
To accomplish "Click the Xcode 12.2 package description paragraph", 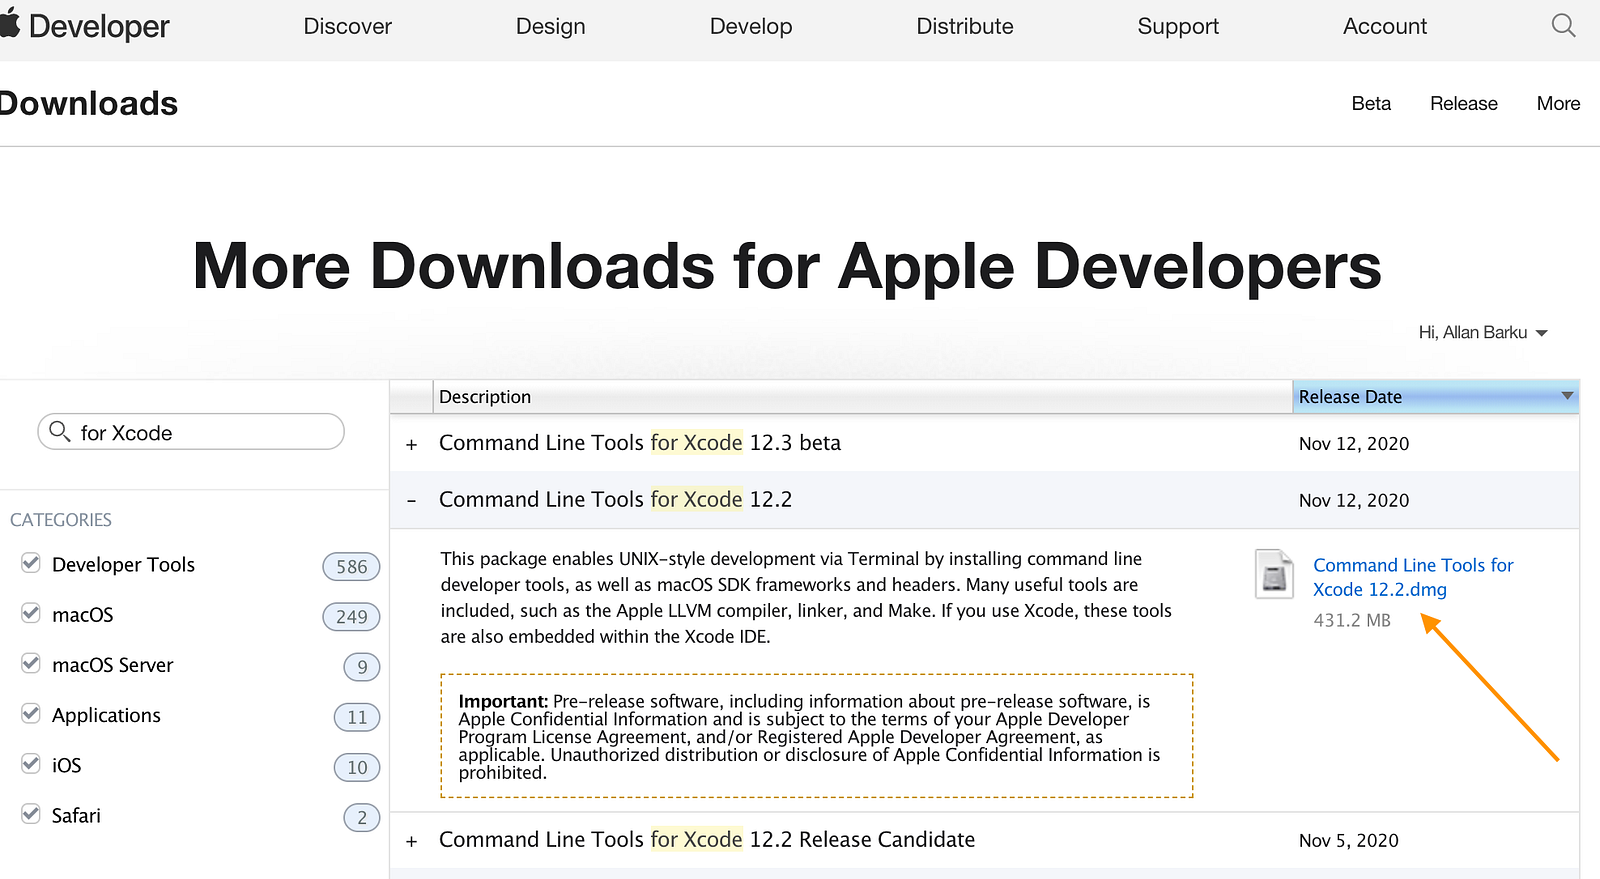I will (x=806, y=598).
